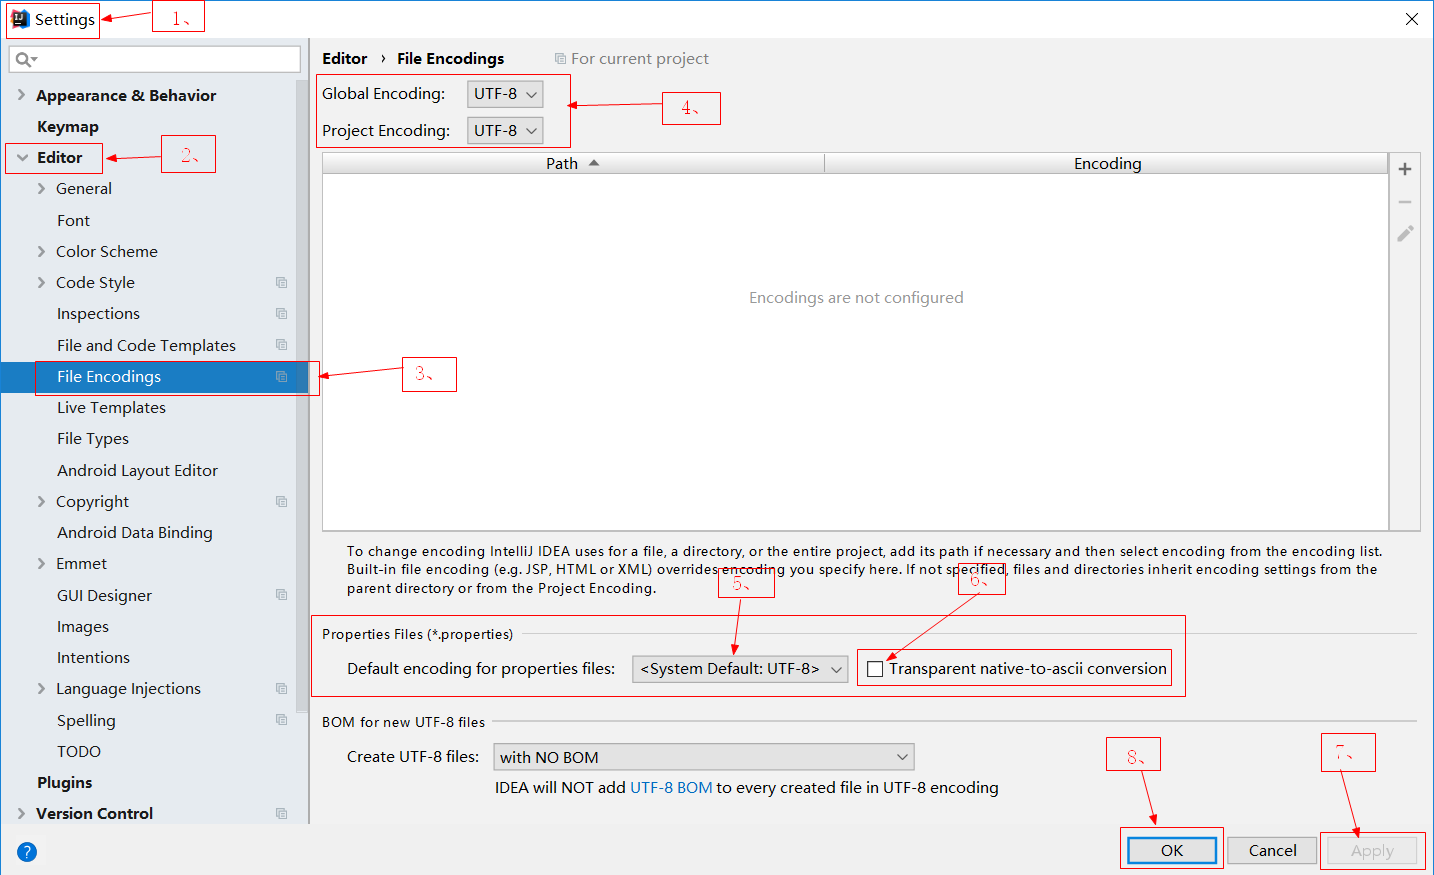This screenshot has height=875, width=1434.
Task: Click the edit pencil icon beside table
Action: click(x=1405, y=234)
